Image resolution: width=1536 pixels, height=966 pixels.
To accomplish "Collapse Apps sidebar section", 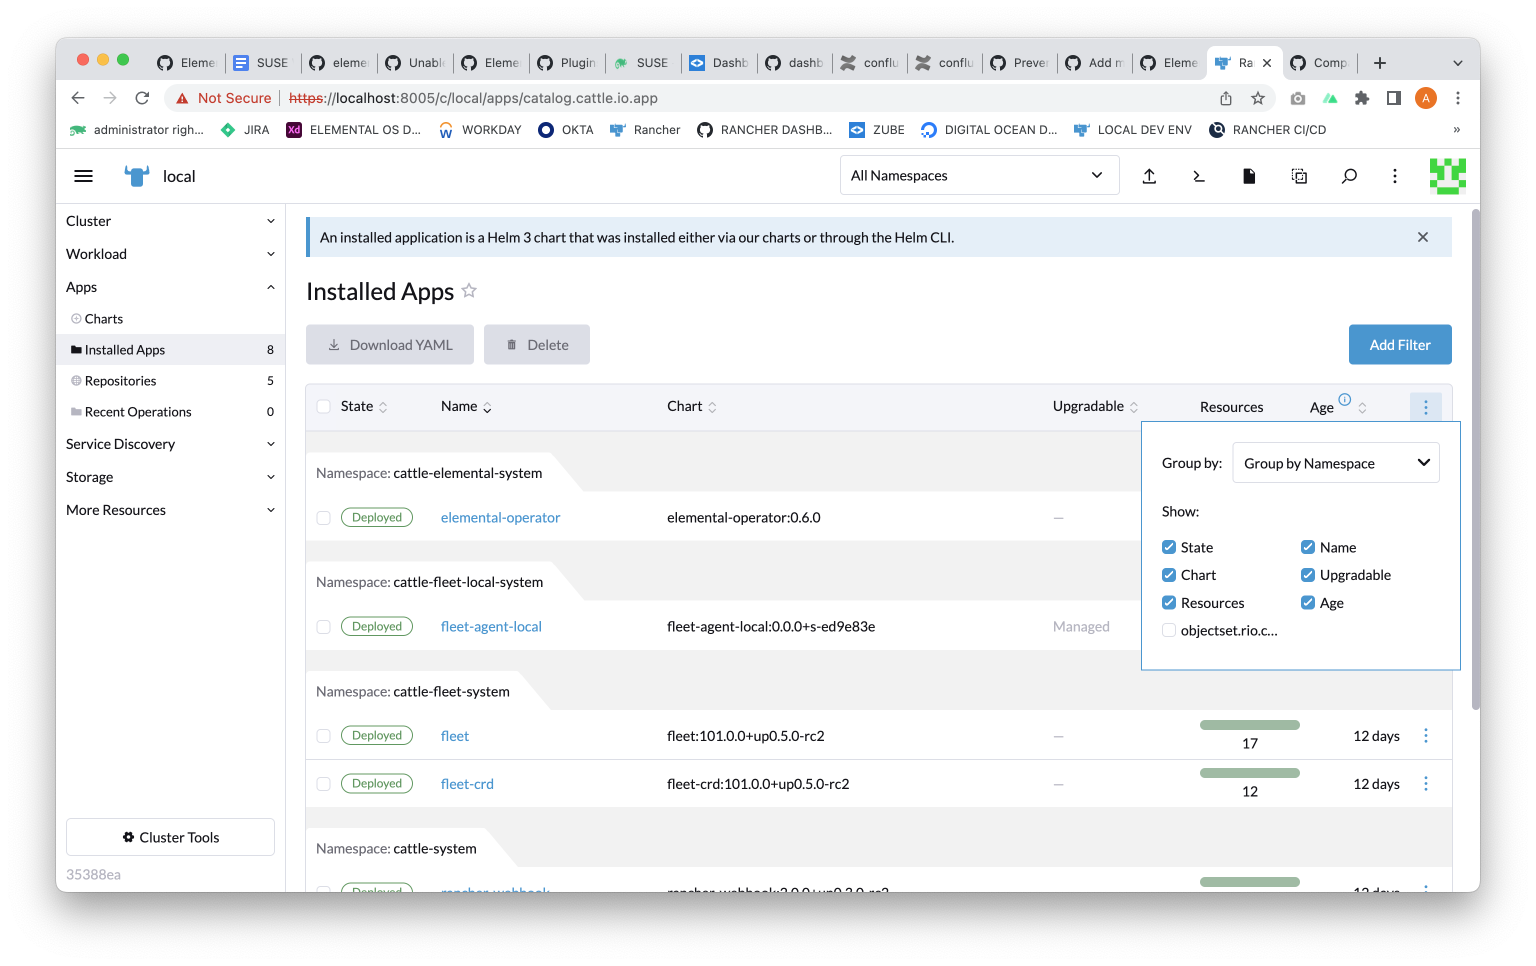I will (170, 287).
